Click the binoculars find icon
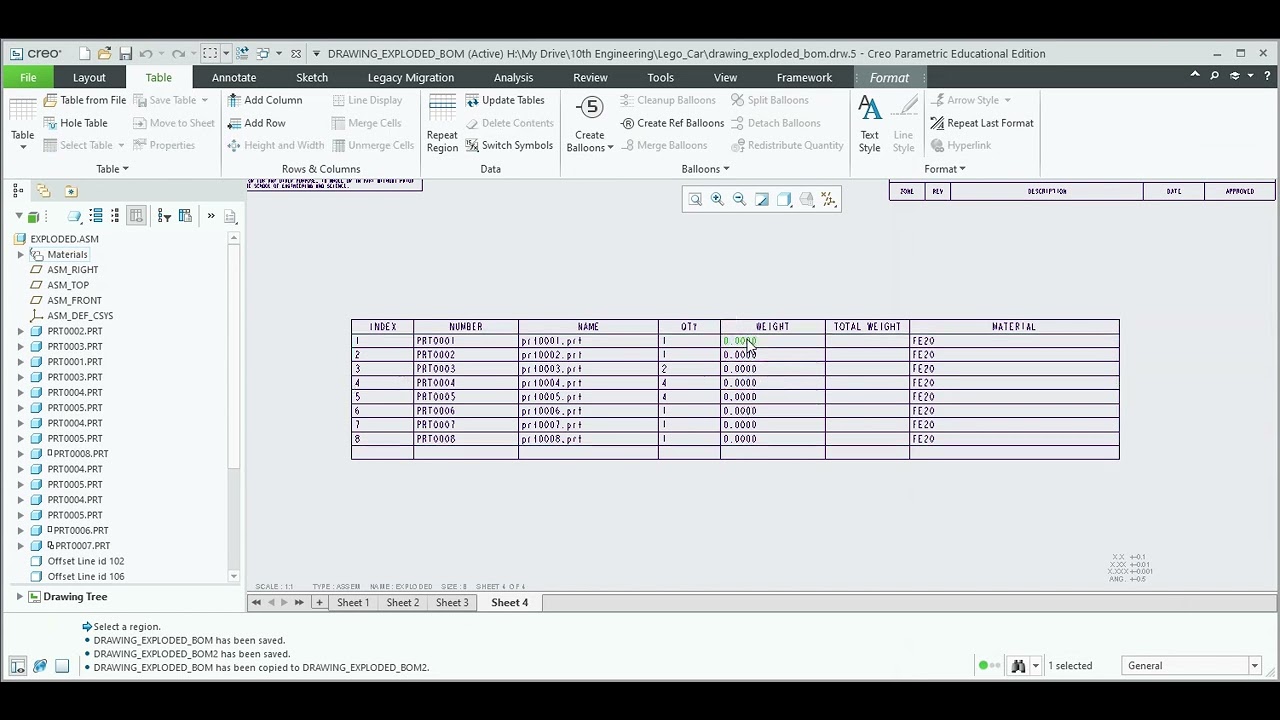1280x720 pixels. [1018, 666]
